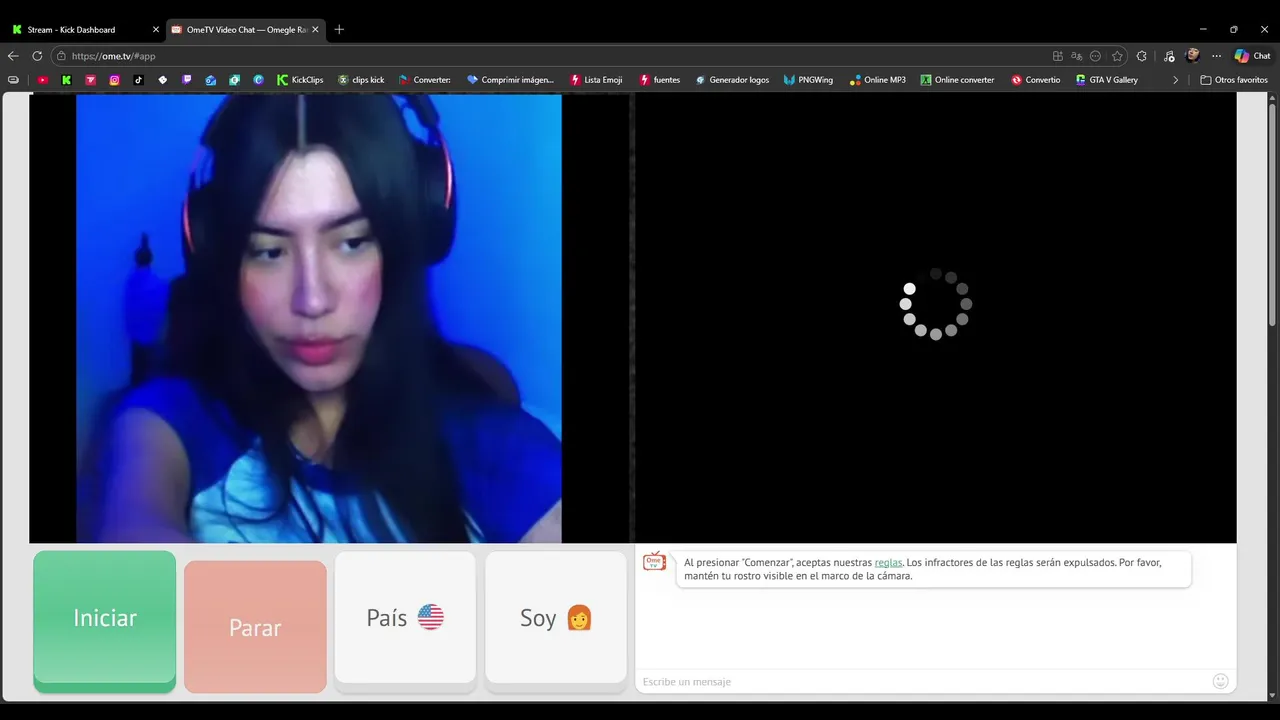
Task: Stop the chat with Parar button
Action: point(255,627)
